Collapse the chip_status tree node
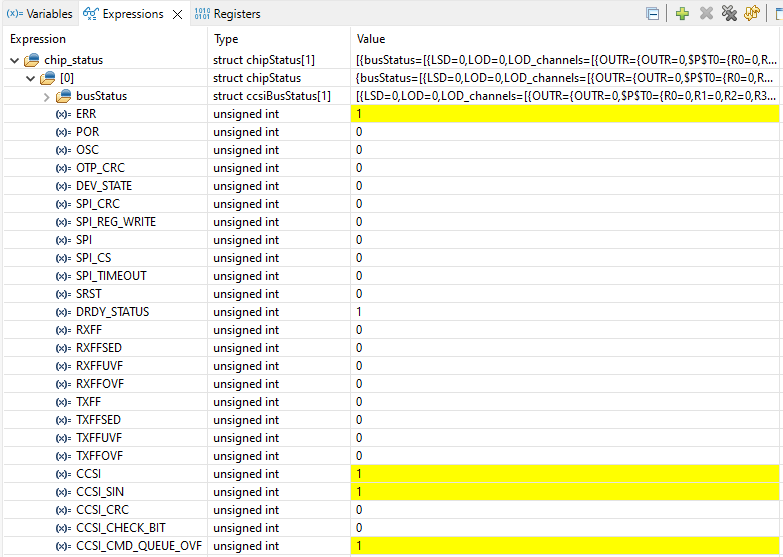Screen dimensions: 783x557 click(x=13, y=60)
